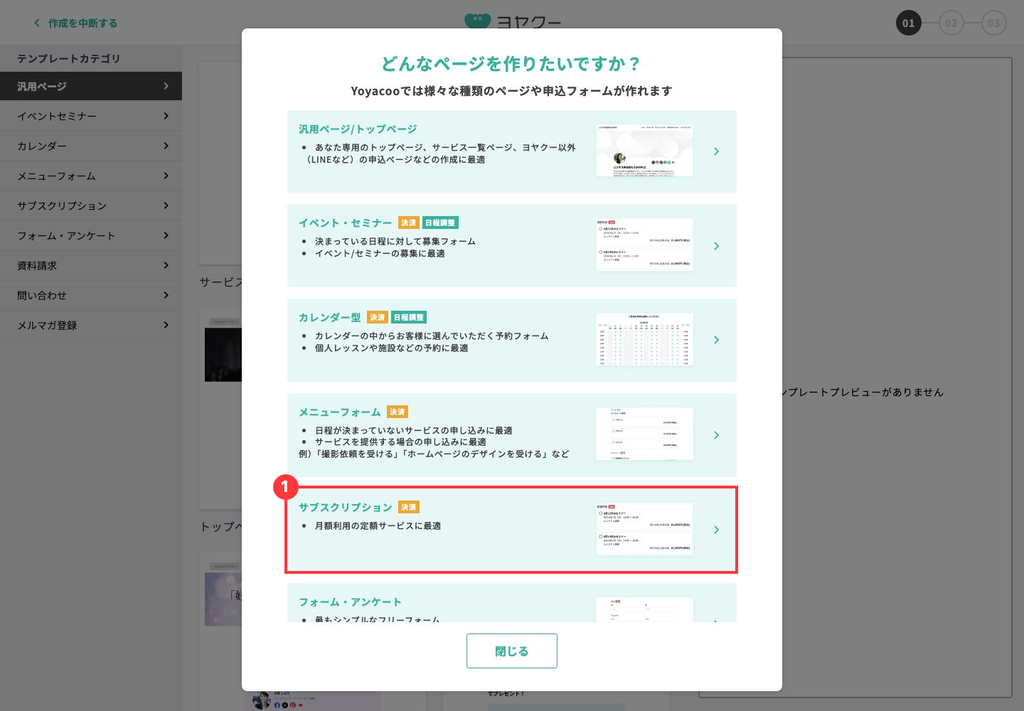Click 汎用ページ preview thumbnail
Screen dimensions: 1024x711
645,150
